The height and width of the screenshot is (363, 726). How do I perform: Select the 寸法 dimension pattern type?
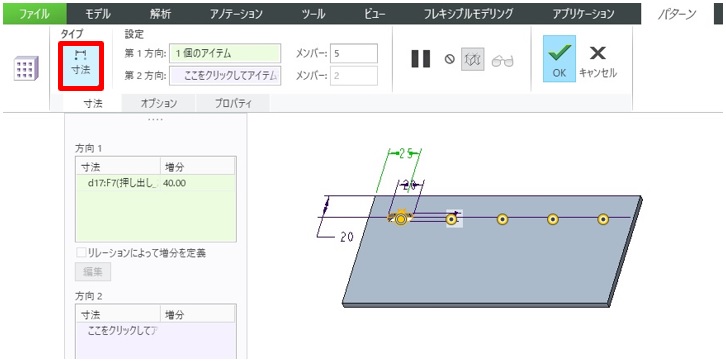coord(81,65)
